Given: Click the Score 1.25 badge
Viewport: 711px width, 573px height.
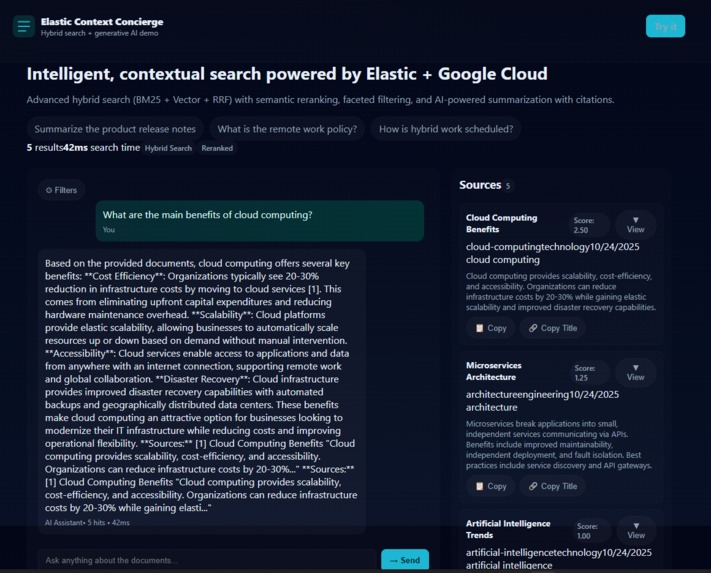Looking at the screenshot, I should (589, 373).
